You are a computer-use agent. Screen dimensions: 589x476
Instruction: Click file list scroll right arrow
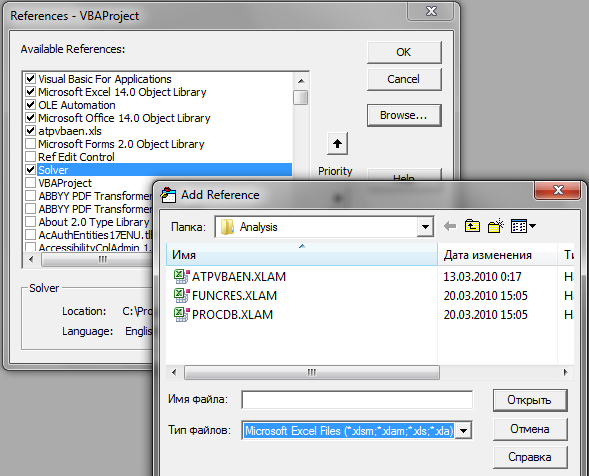coord(566,373)
